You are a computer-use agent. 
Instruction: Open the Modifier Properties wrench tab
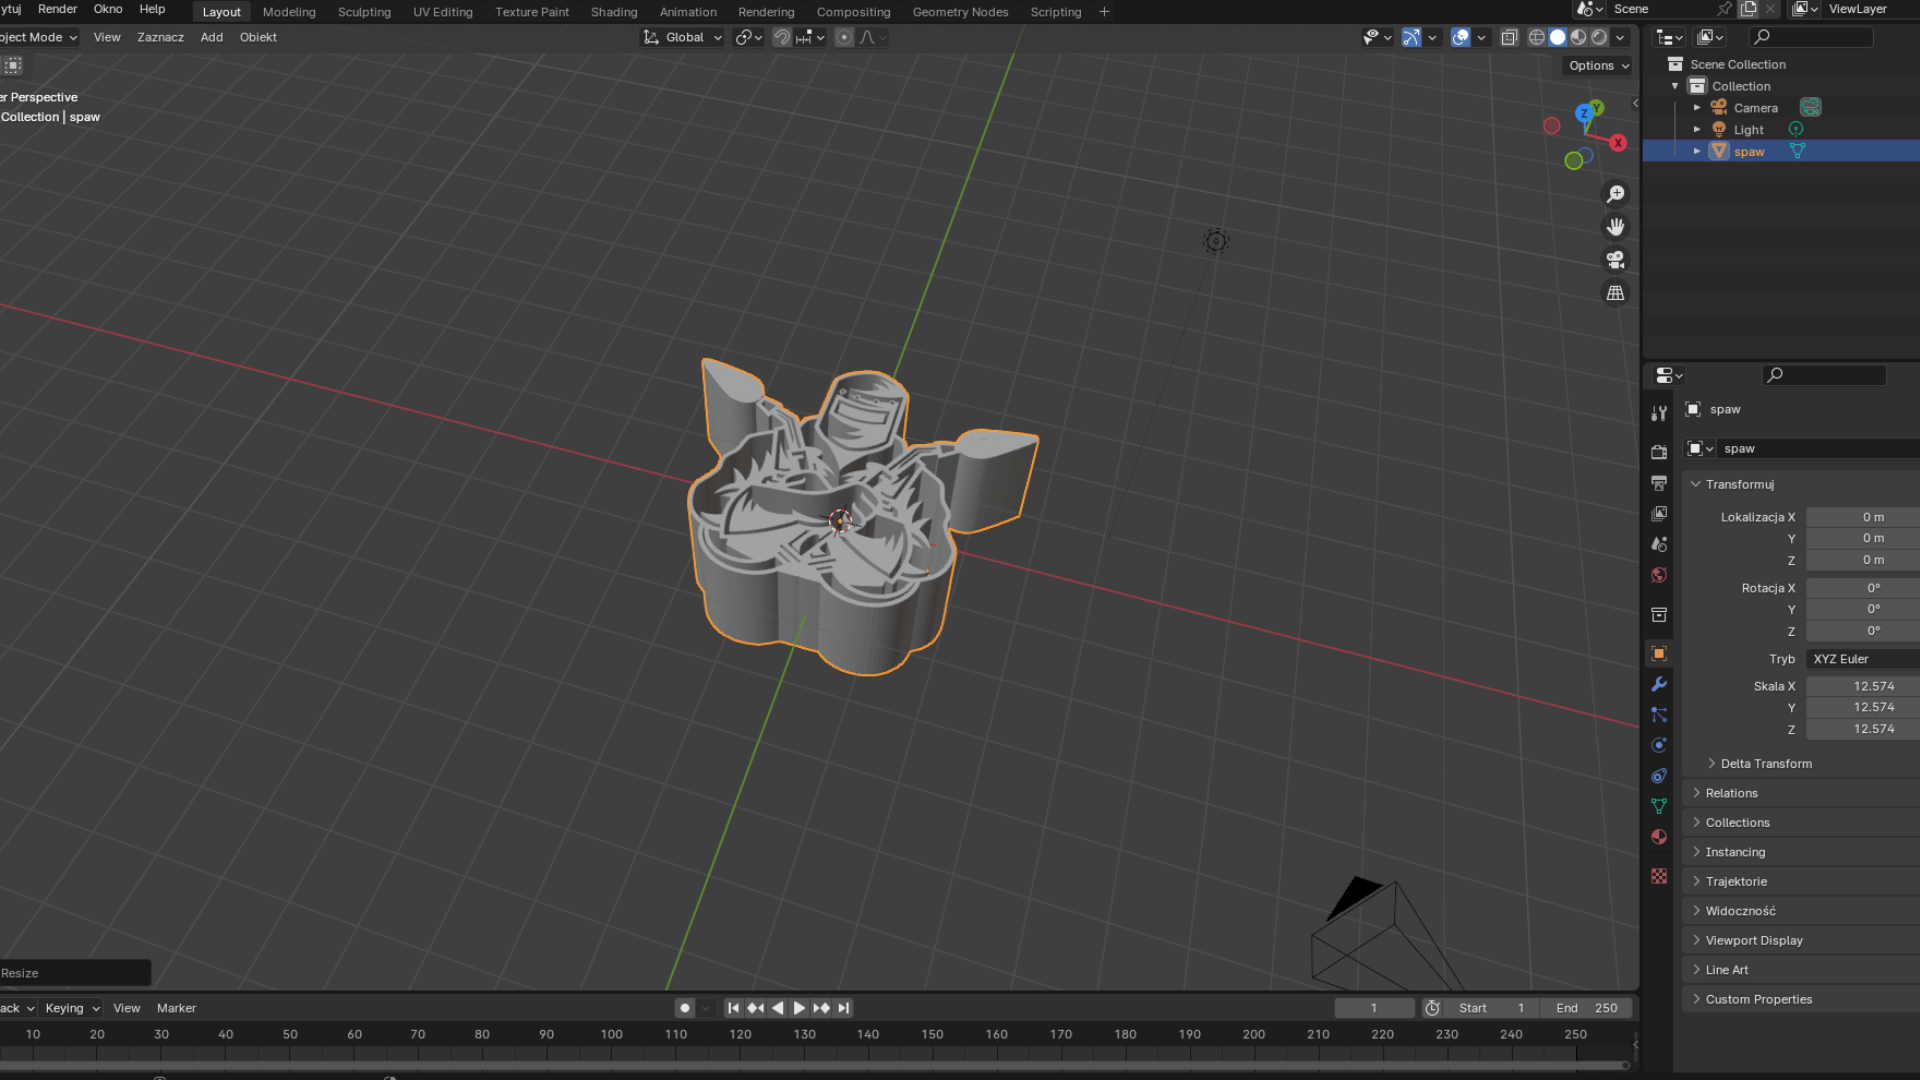(x=1659, y=684)
